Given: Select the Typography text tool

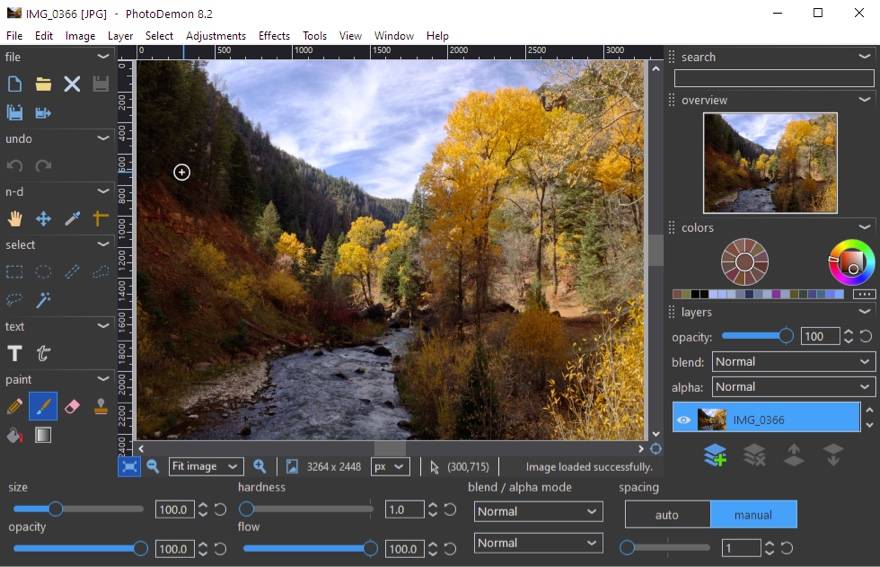Looking at the screenshot, I should click(43, 353).
